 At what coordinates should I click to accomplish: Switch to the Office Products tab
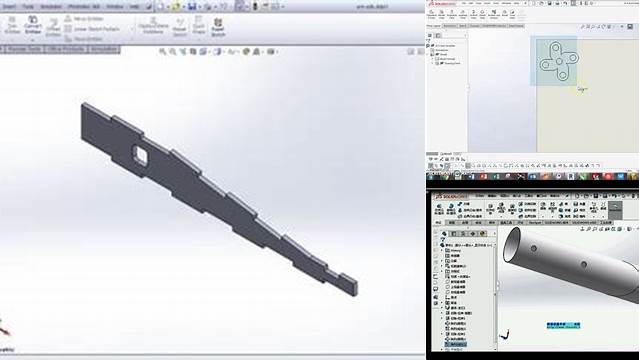65,49
